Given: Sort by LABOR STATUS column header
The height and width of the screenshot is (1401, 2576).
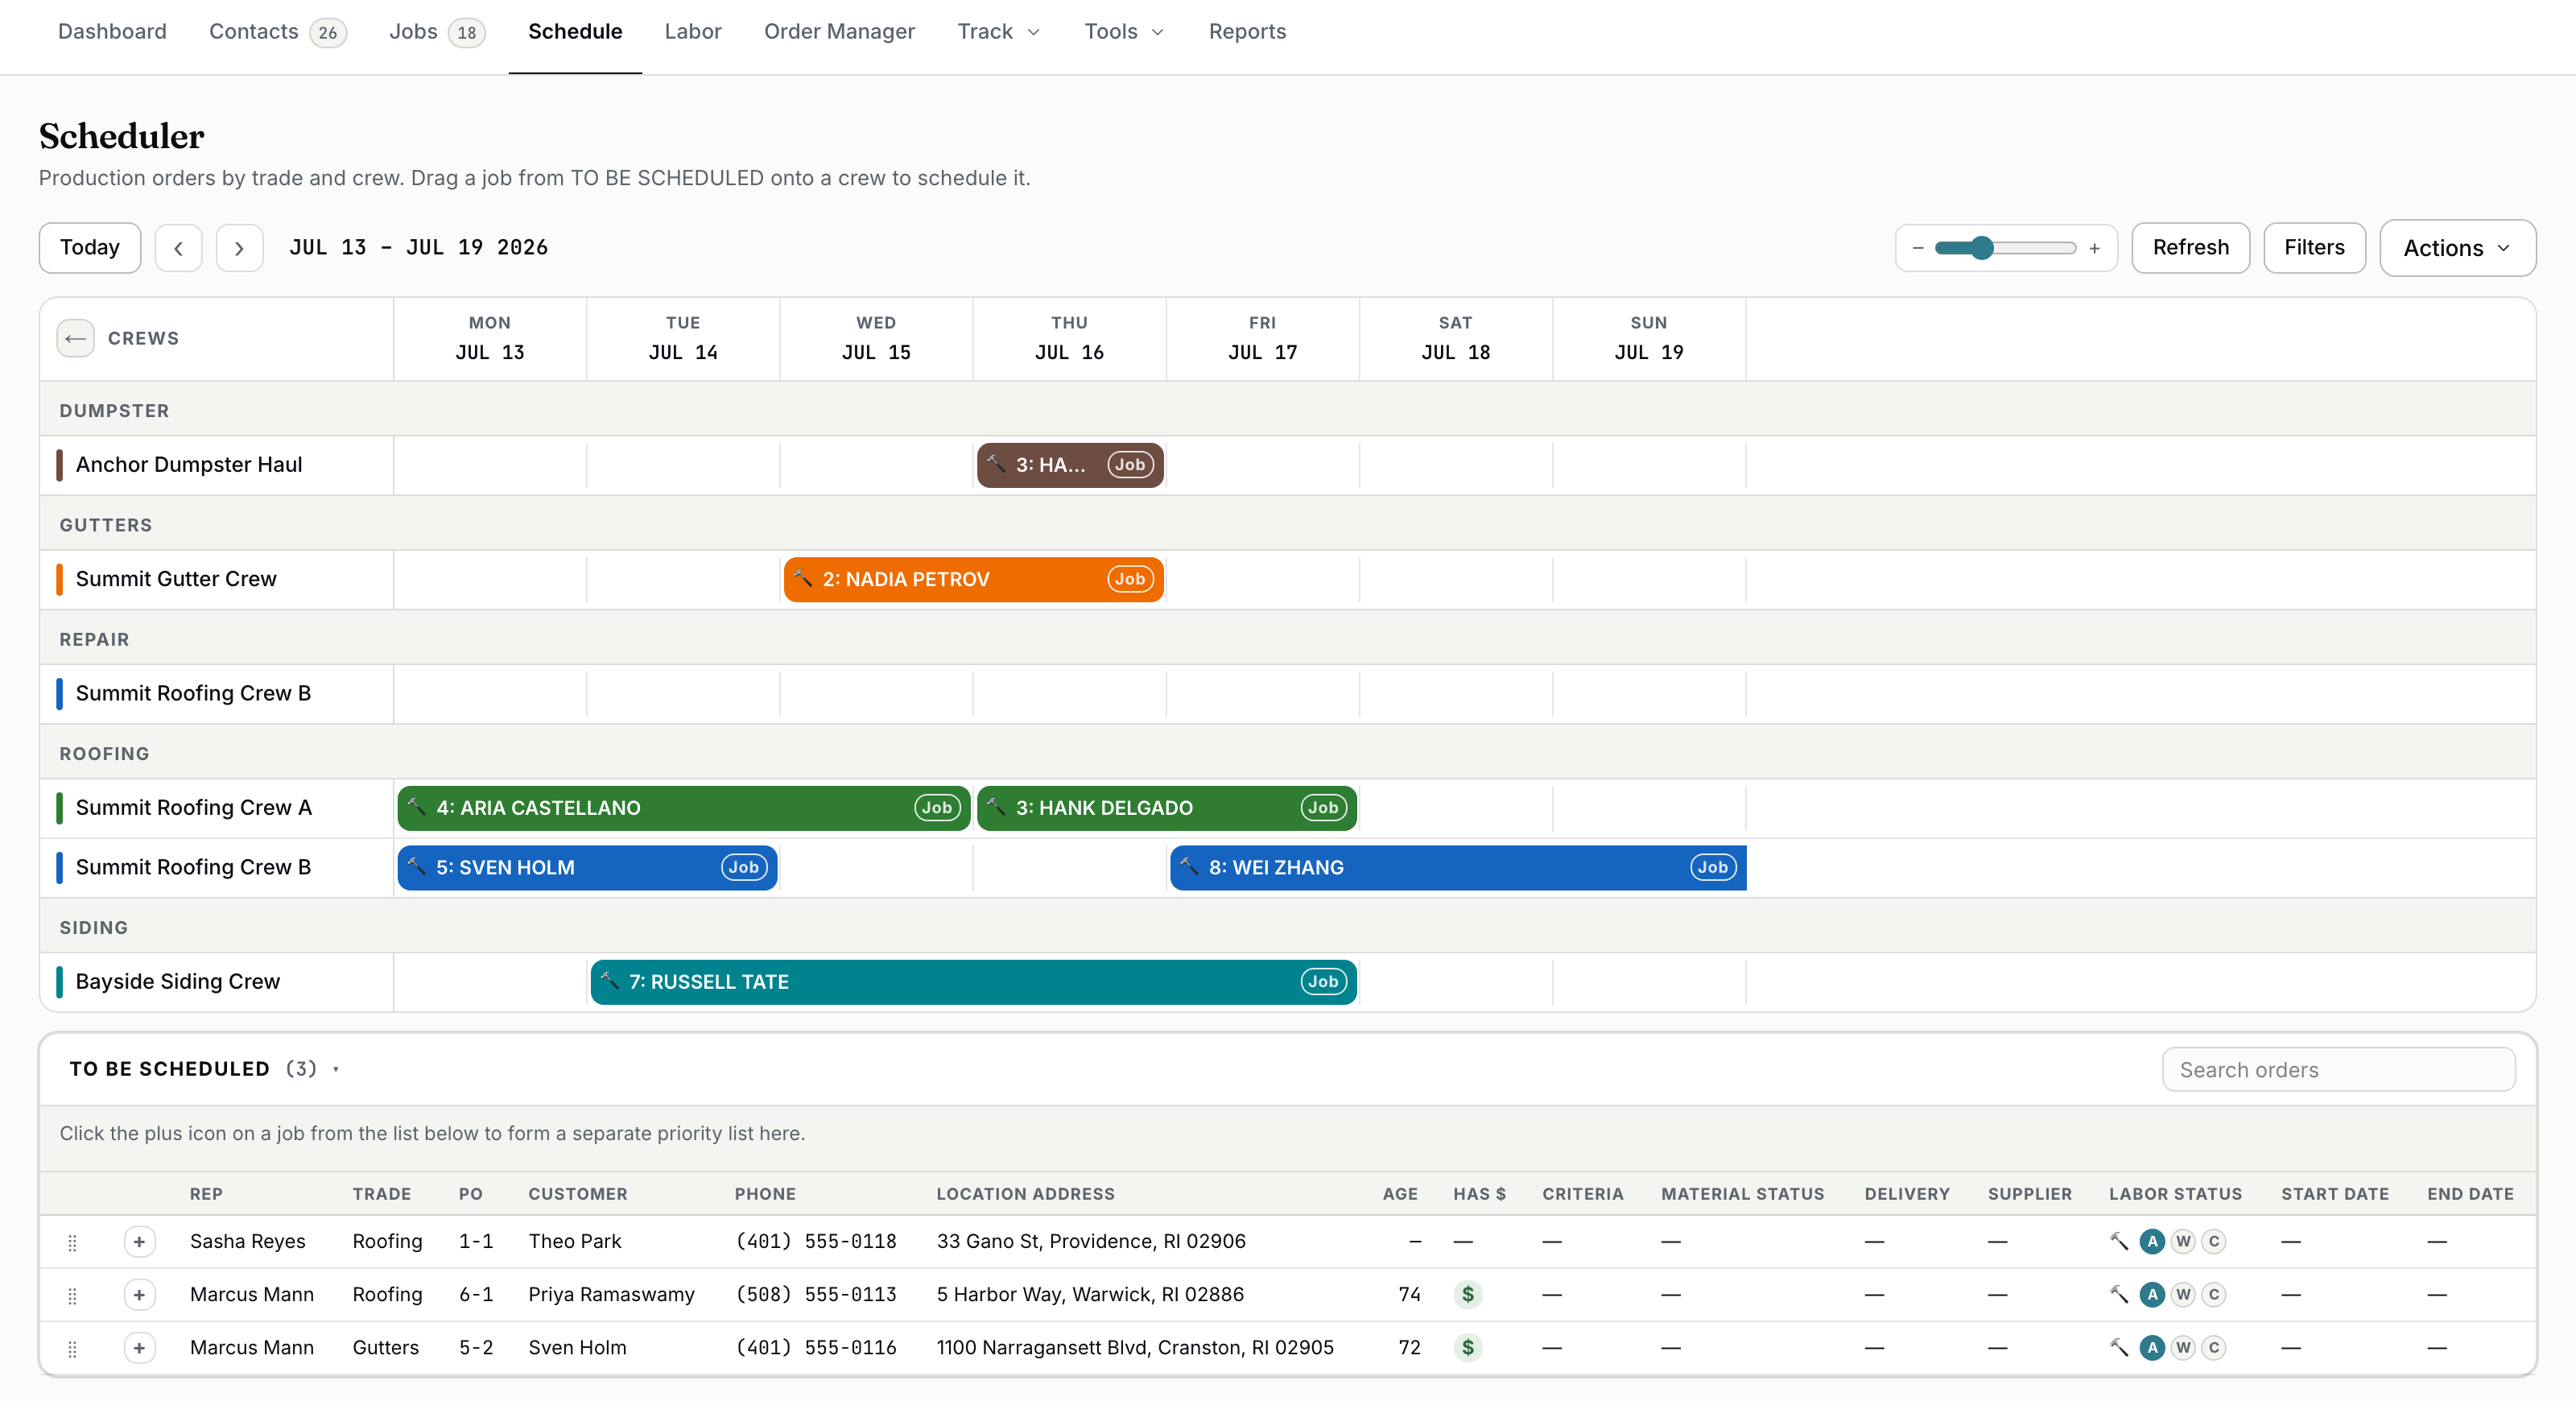Looking at the screenshot, I should (2175, 1194).
